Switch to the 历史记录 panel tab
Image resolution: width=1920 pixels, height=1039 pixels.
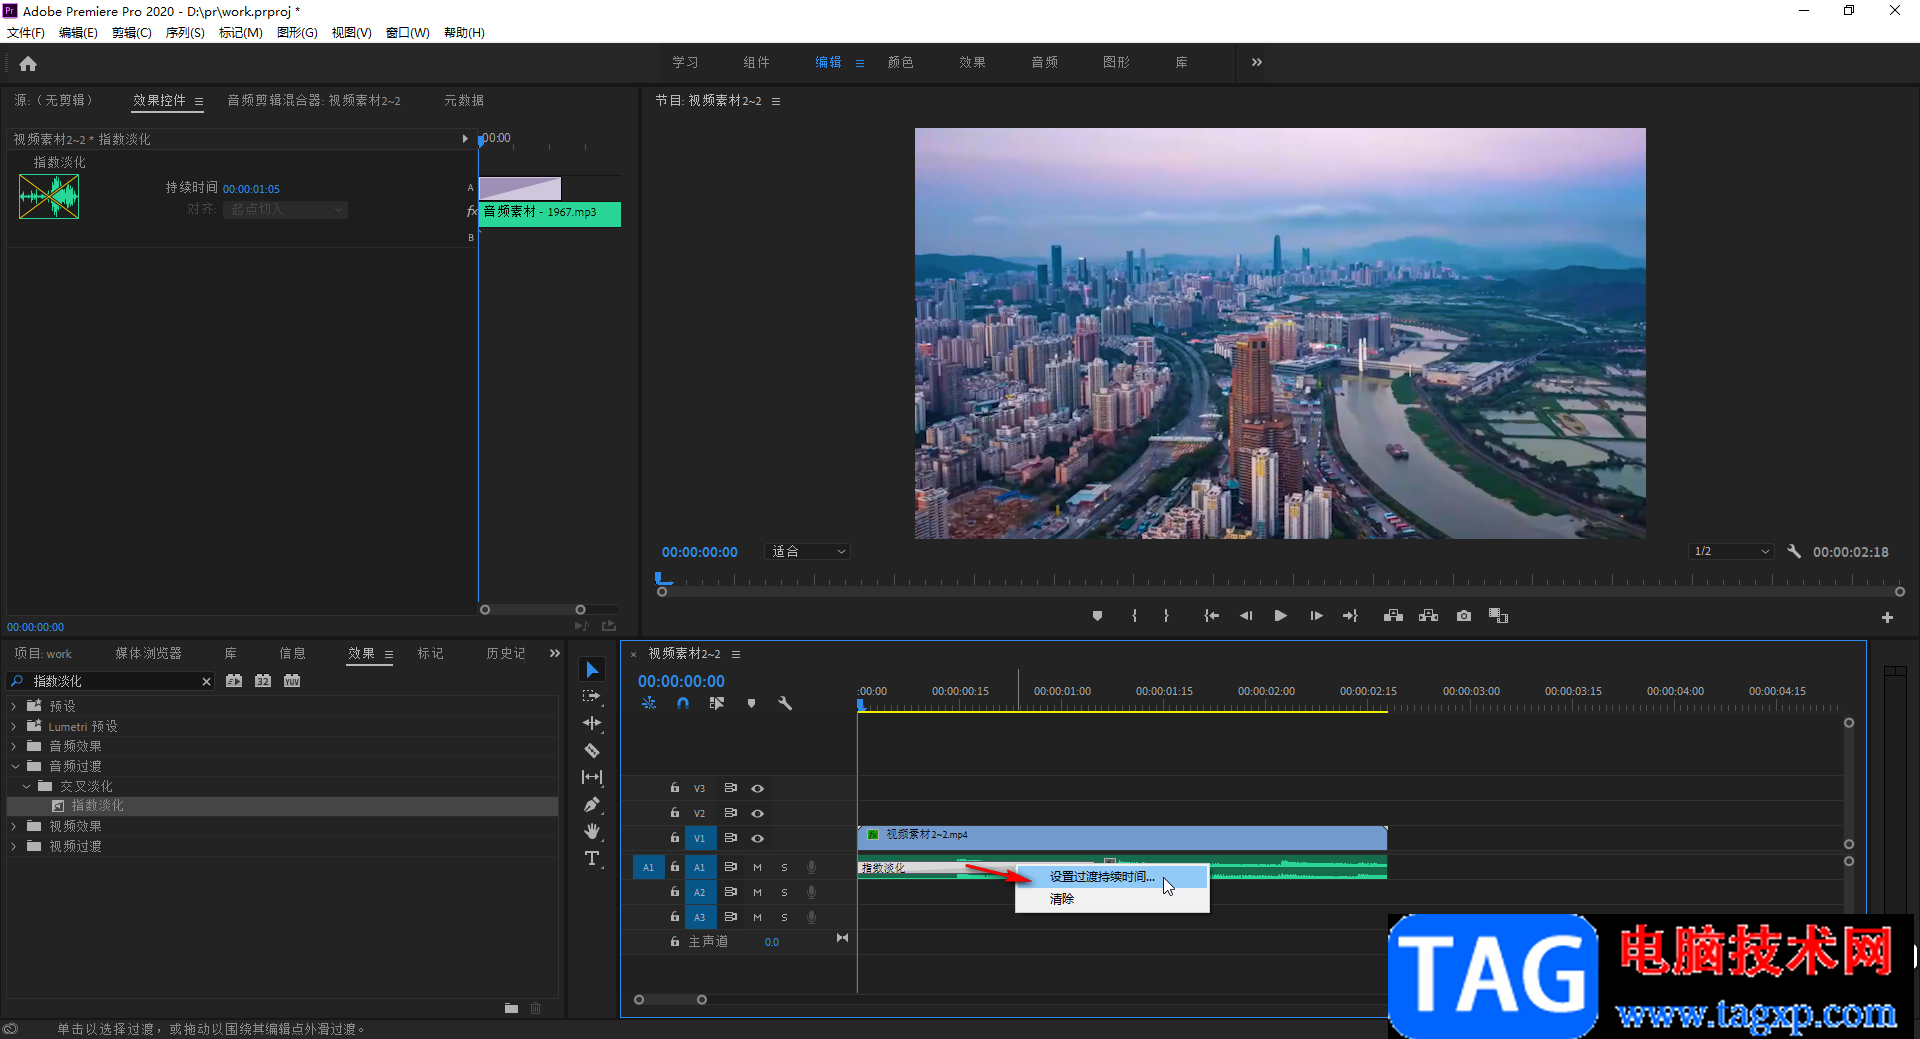point(506,653)
